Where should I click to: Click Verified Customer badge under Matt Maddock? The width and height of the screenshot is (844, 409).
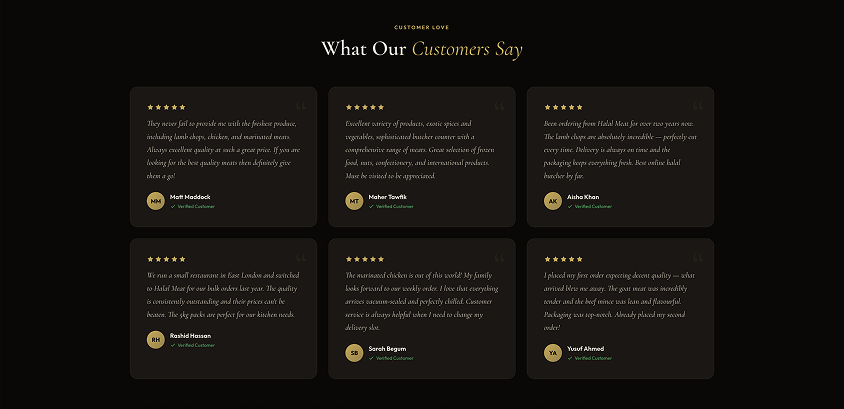pyautogui.click(x=194, y=206)
